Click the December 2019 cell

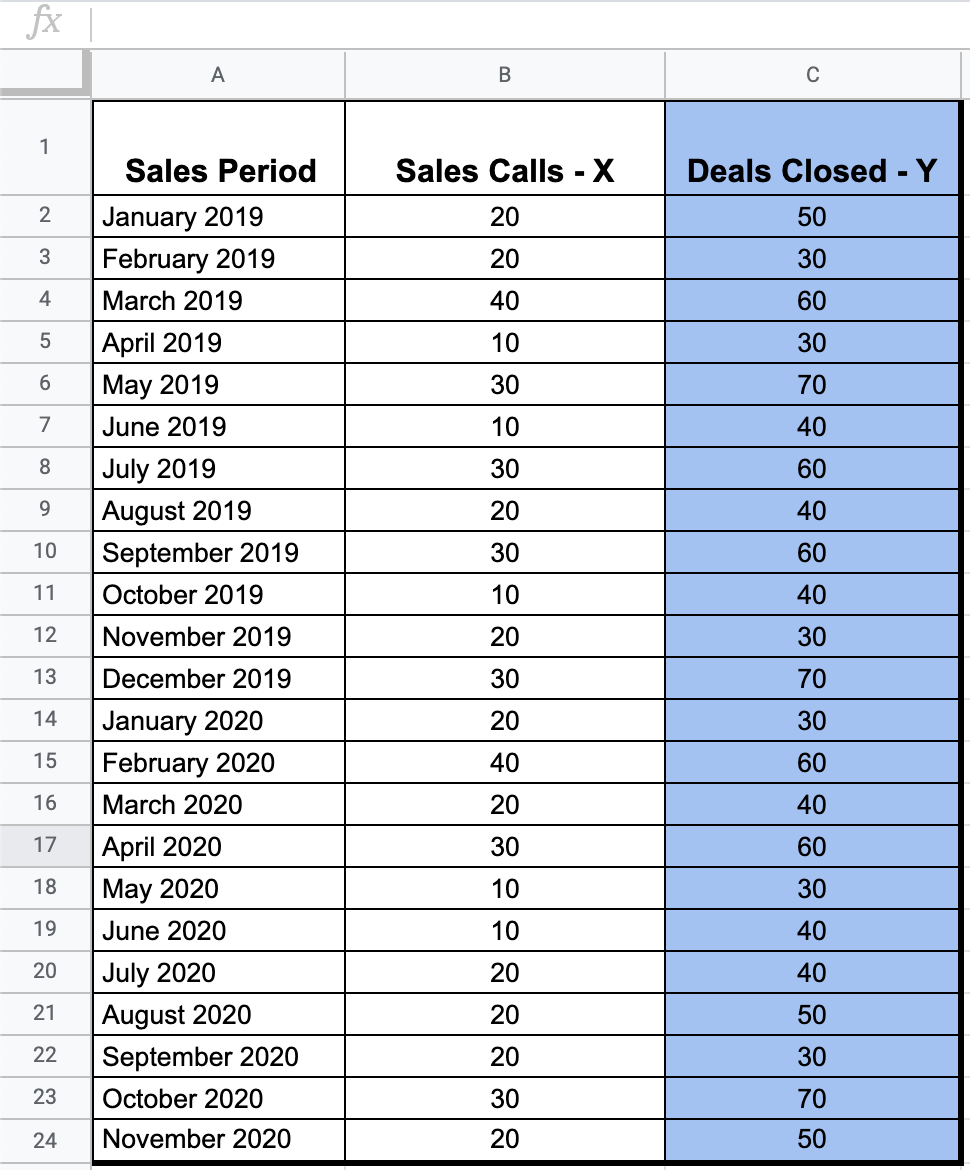point(218,678)
